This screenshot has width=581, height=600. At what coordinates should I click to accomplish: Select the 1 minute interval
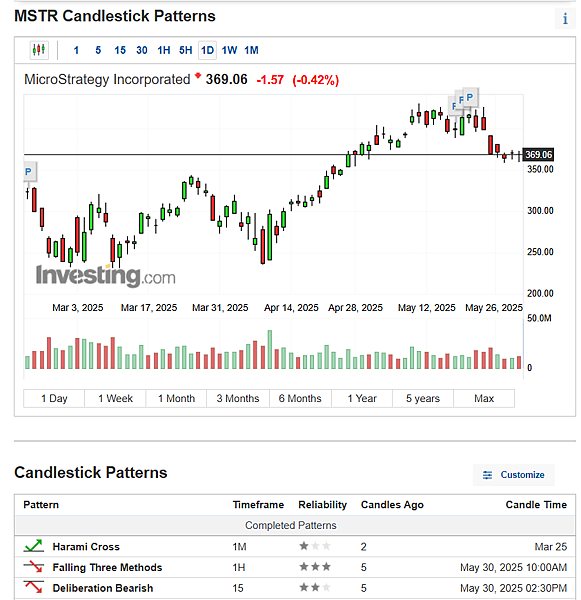tap(76, 50)
